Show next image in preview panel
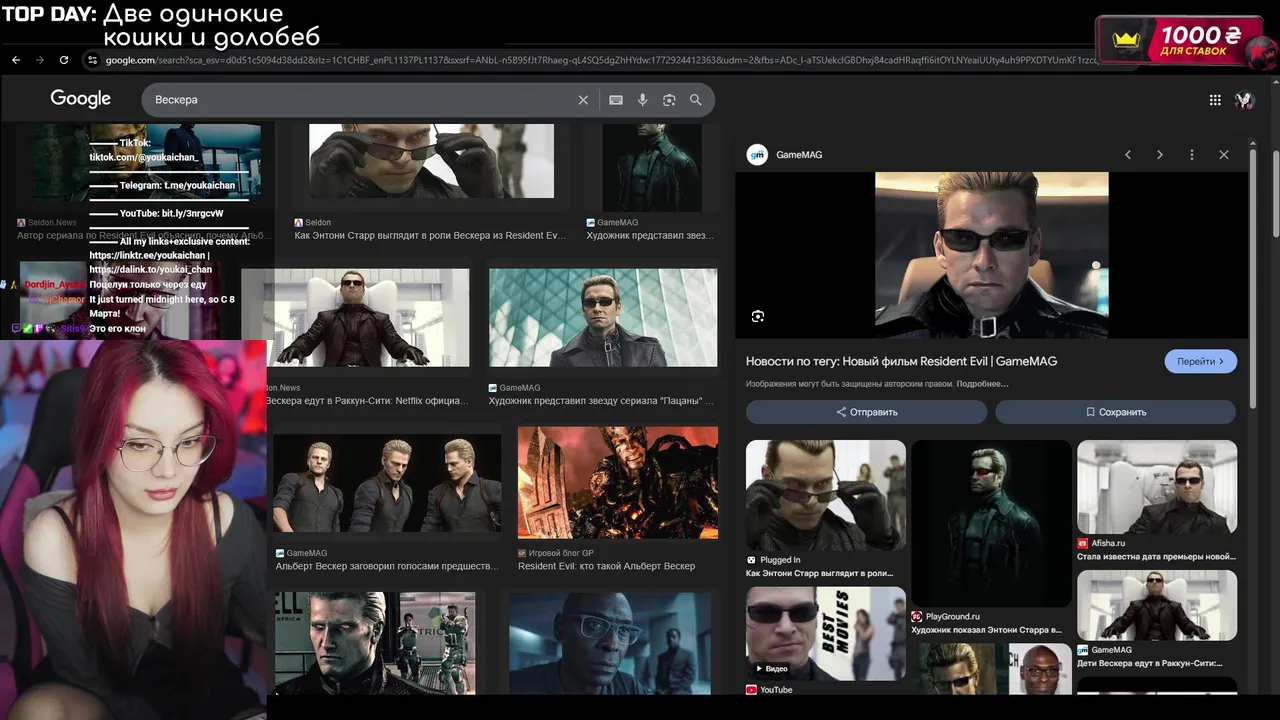 (x=1160, y=155)
